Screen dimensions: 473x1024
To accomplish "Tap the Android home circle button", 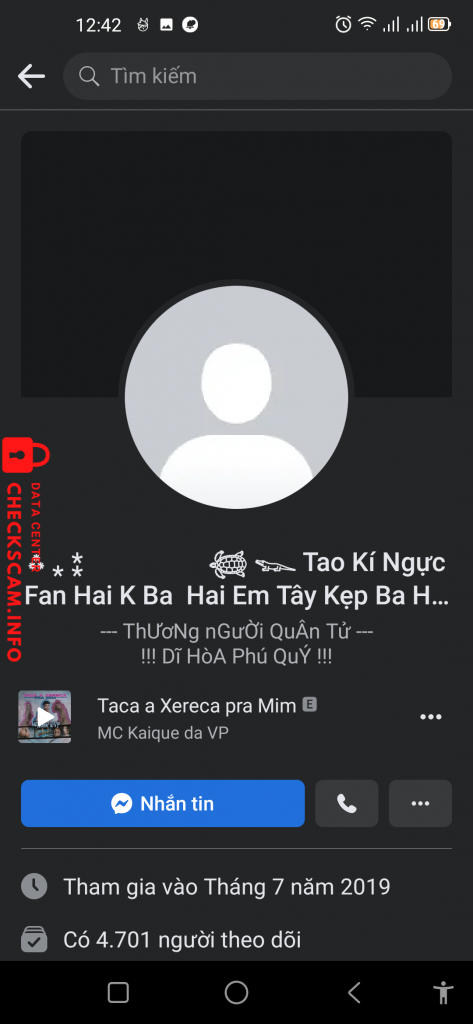I will [x=236, y=993].
